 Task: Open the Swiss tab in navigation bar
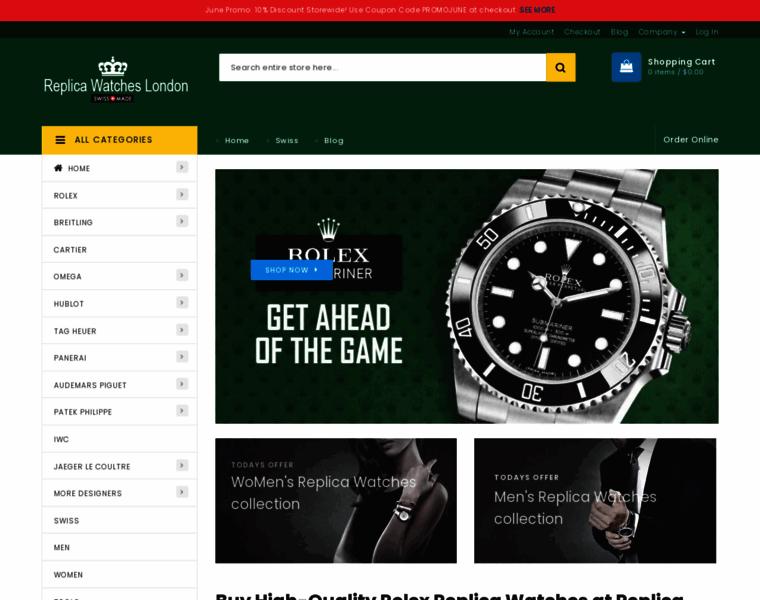287,141
